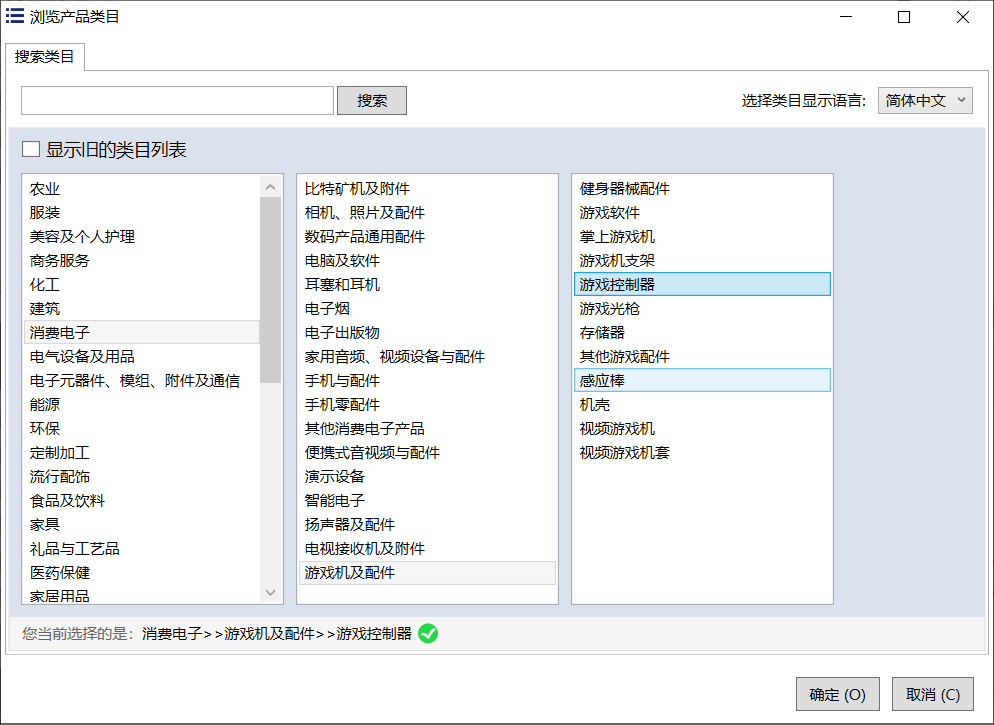
Task: Choose 扬声器及配件 subcategory
Action: coord(427,525)
